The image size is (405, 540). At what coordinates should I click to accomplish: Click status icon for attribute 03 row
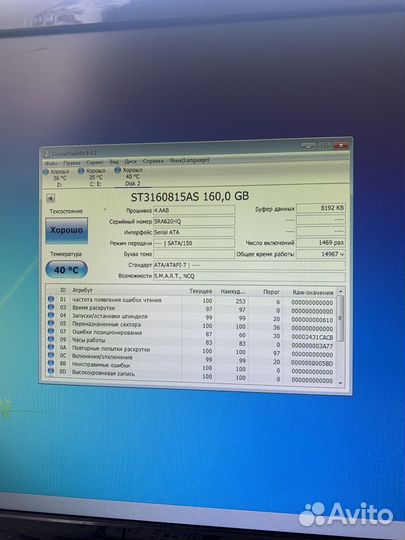[x=51, y=307]
